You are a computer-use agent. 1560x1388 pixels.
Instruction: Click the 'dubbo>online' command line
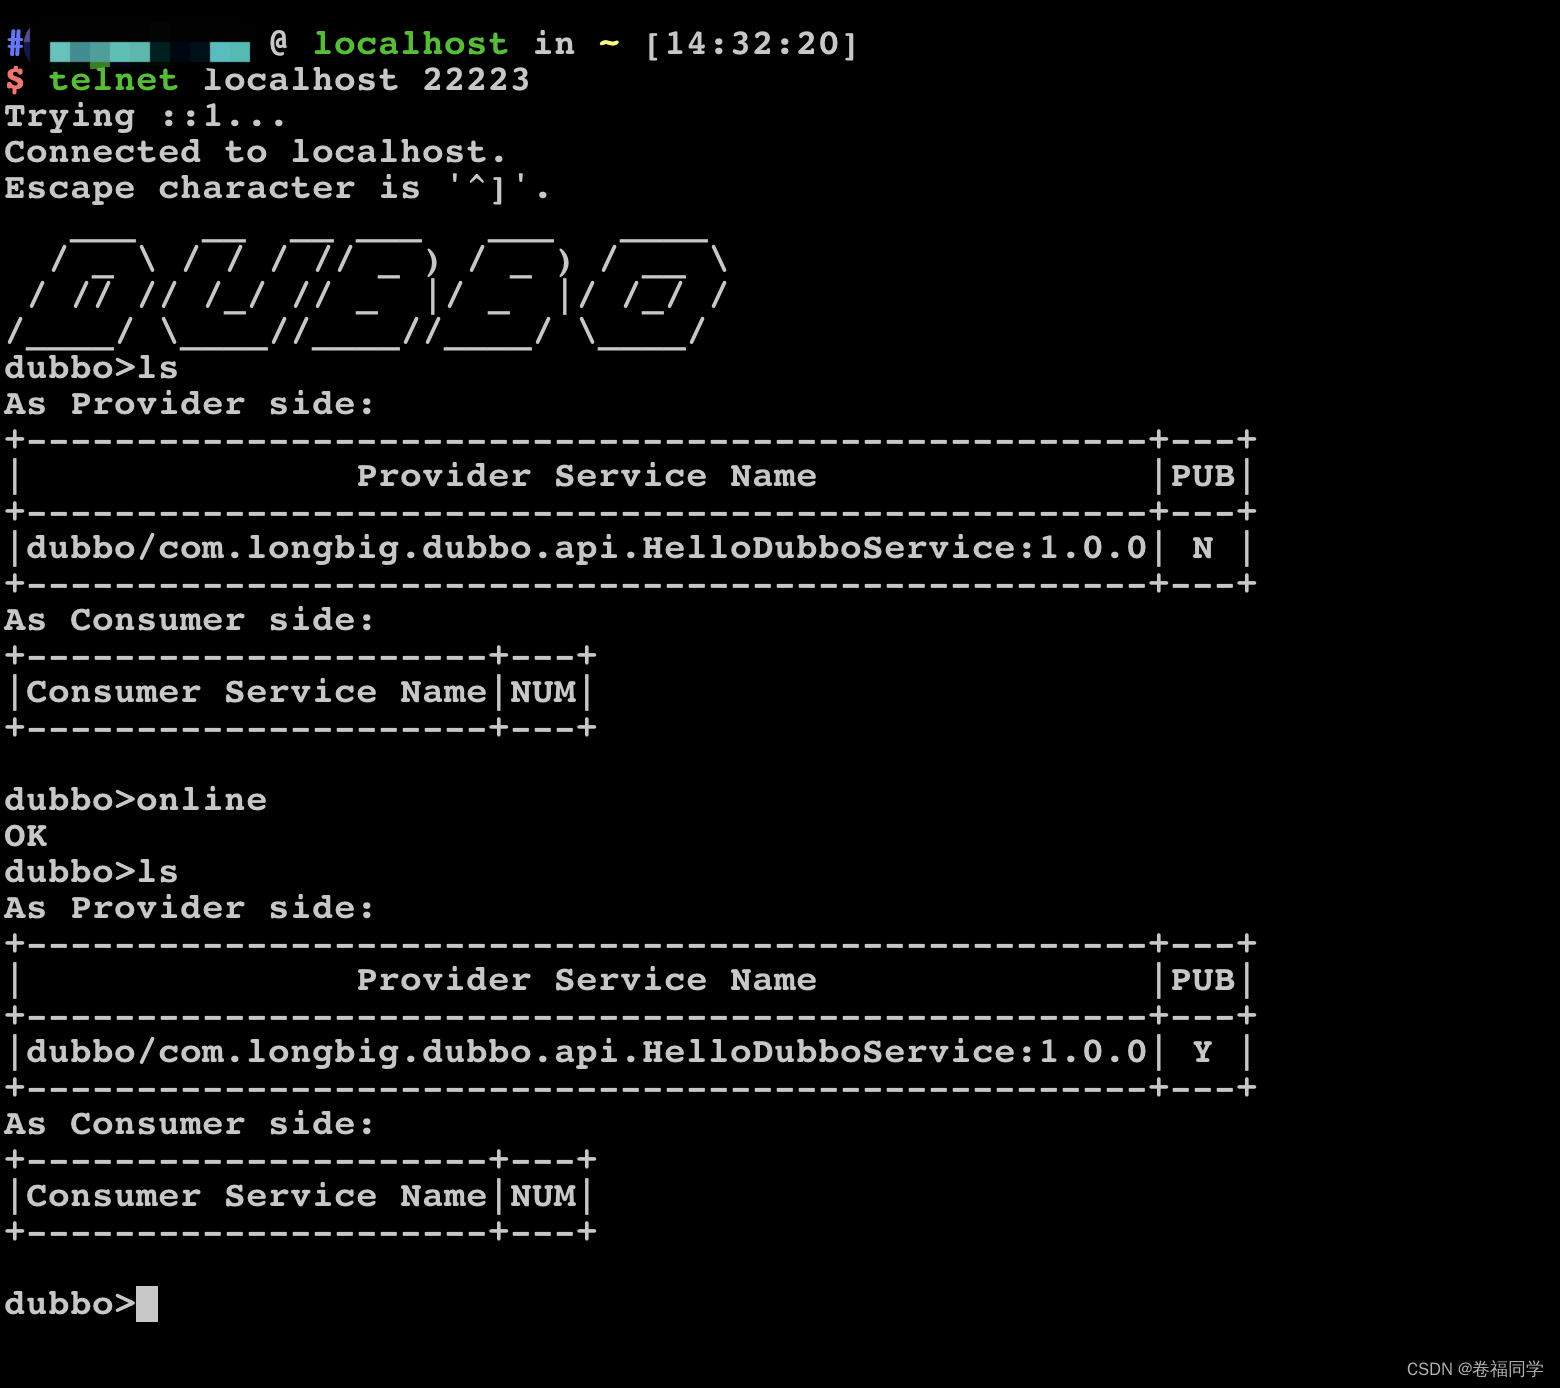(136, 800)
